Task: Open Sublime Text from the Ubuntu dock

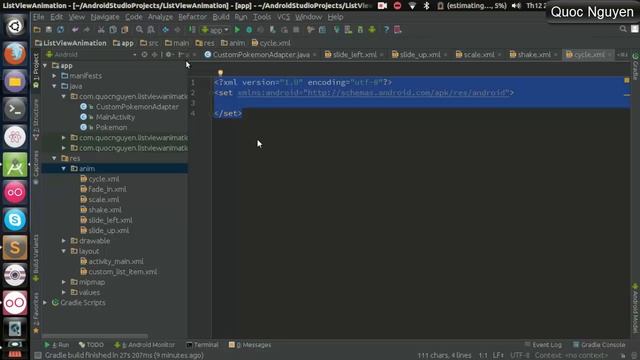Action: pos(15,247)
